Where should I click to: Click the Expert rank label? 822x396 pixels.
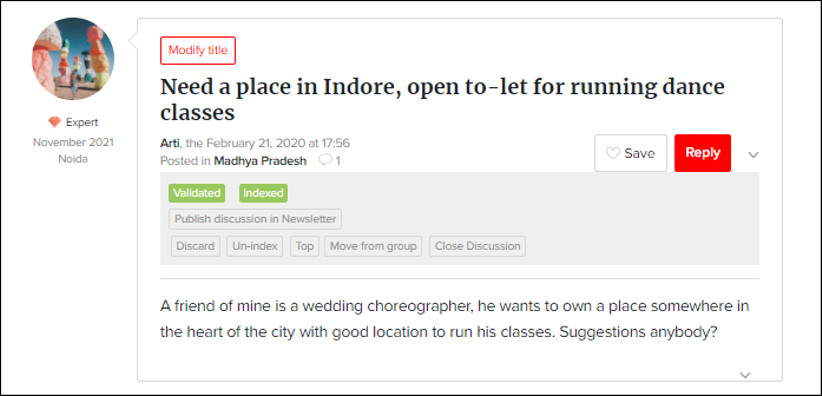82,122
